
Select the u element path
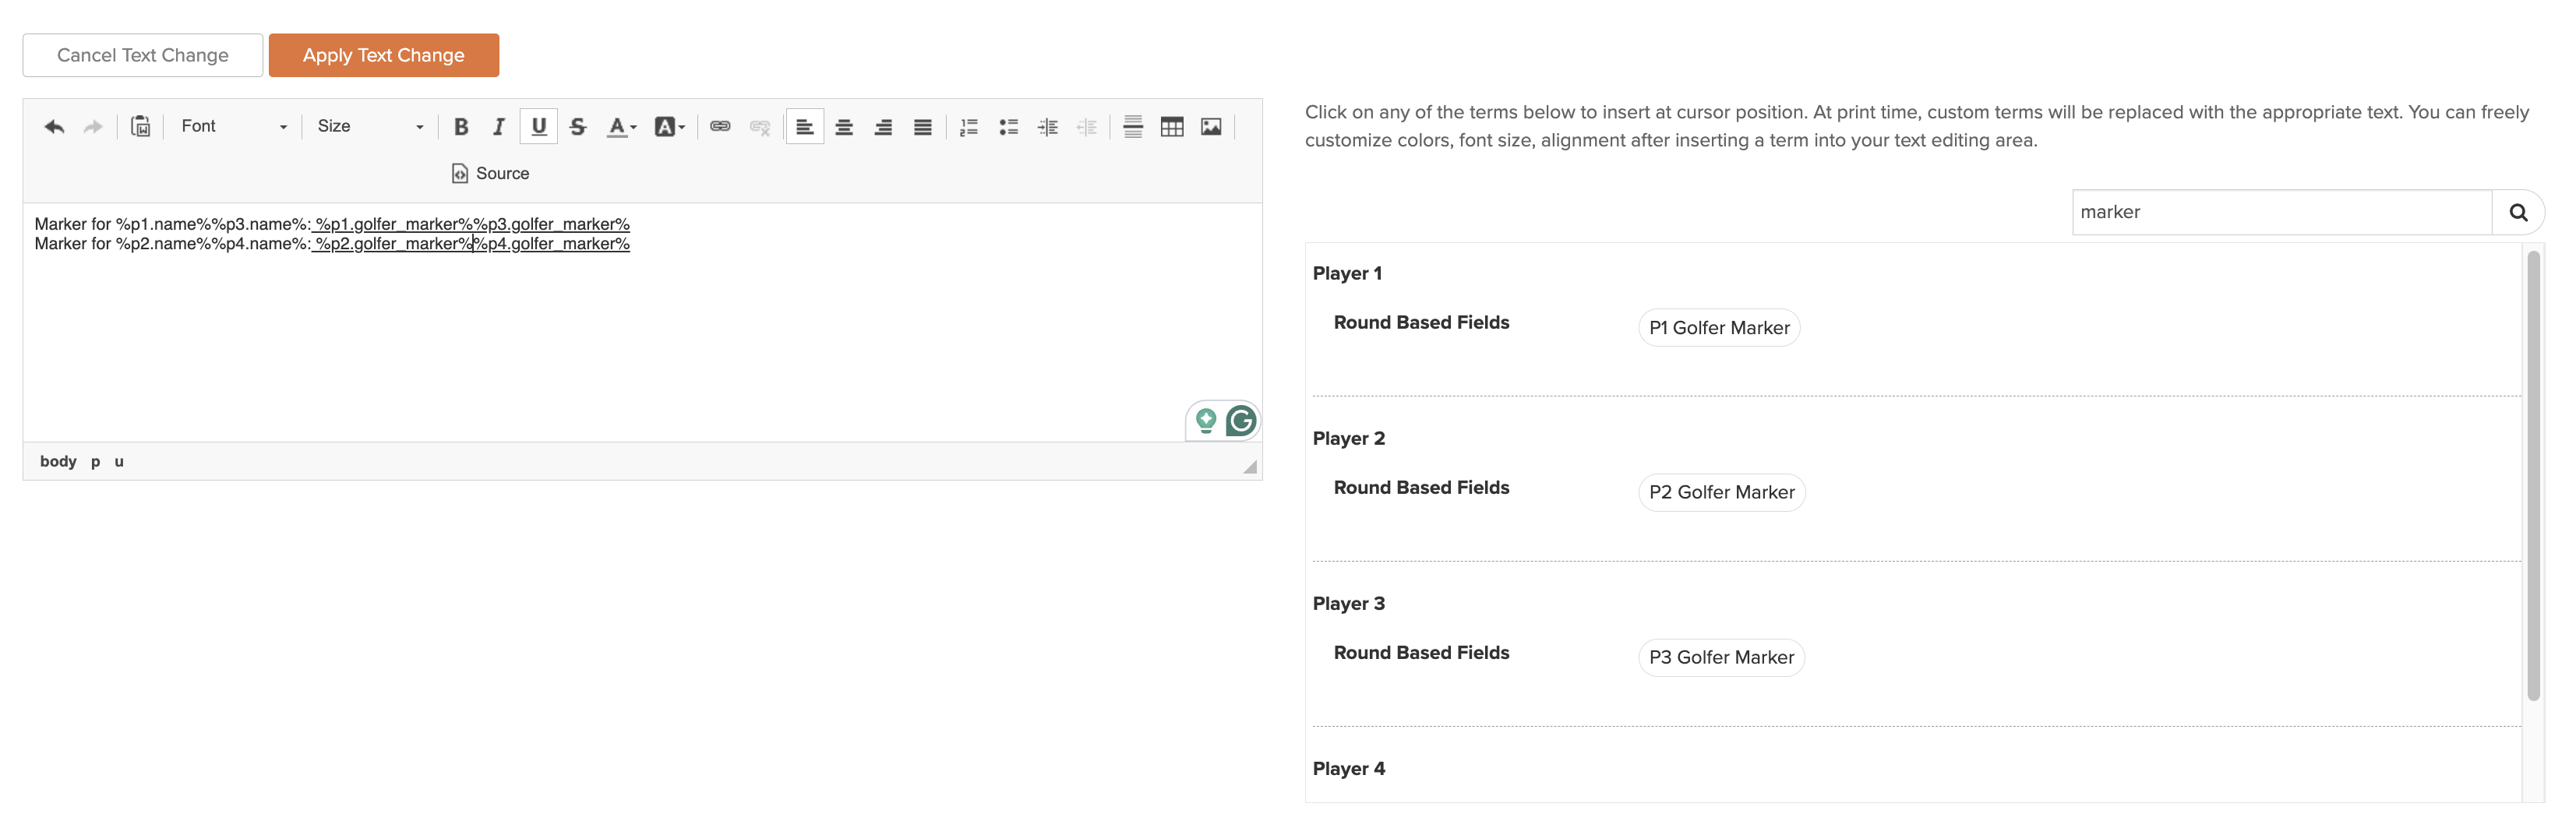pos(119,461)
